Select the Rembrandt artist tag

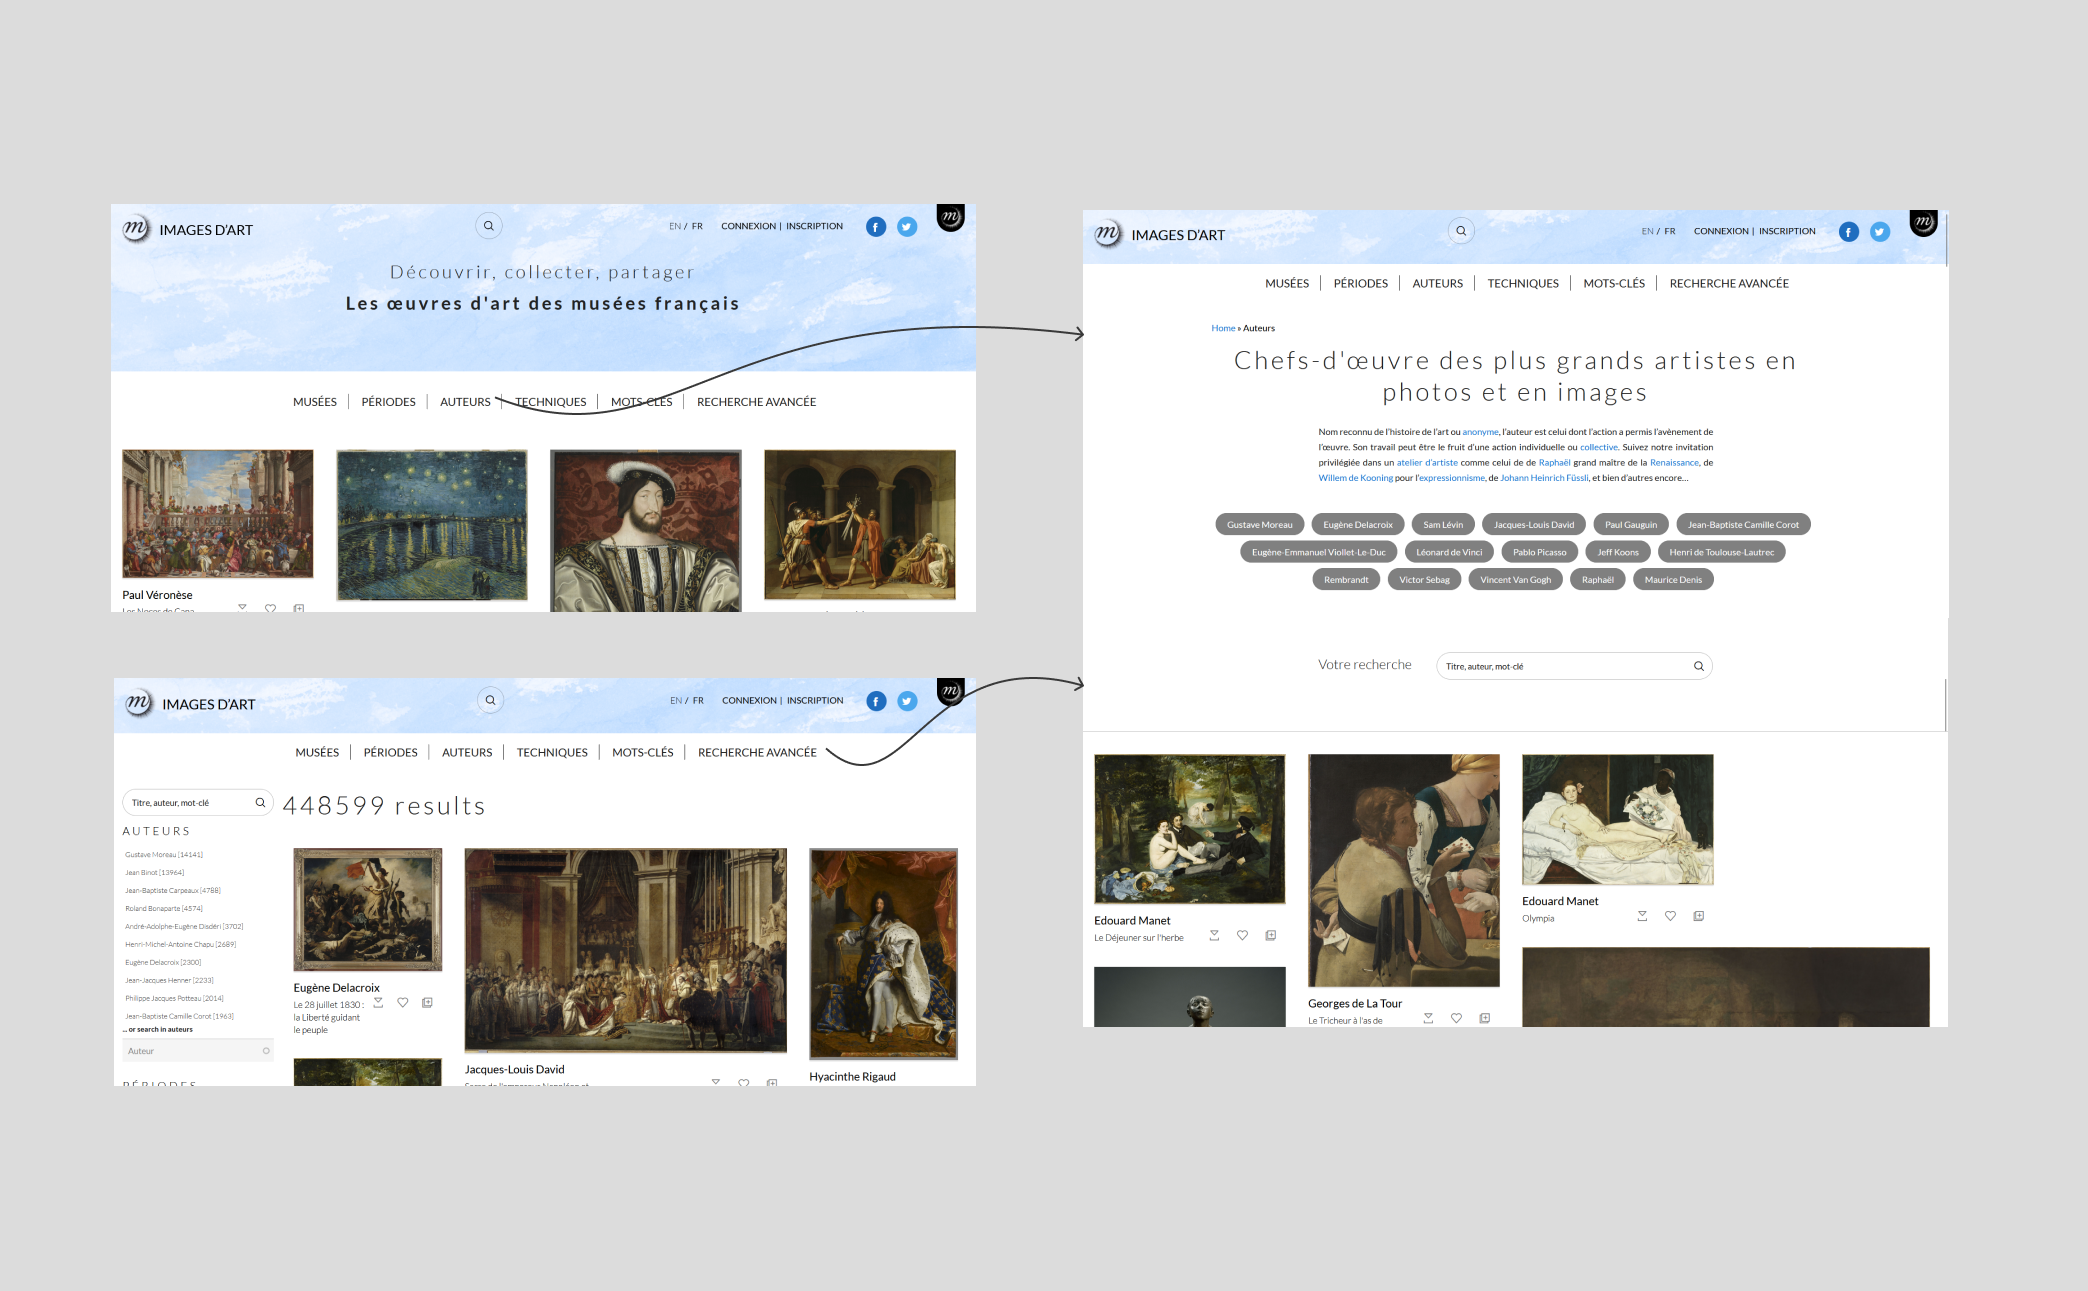1346,579
